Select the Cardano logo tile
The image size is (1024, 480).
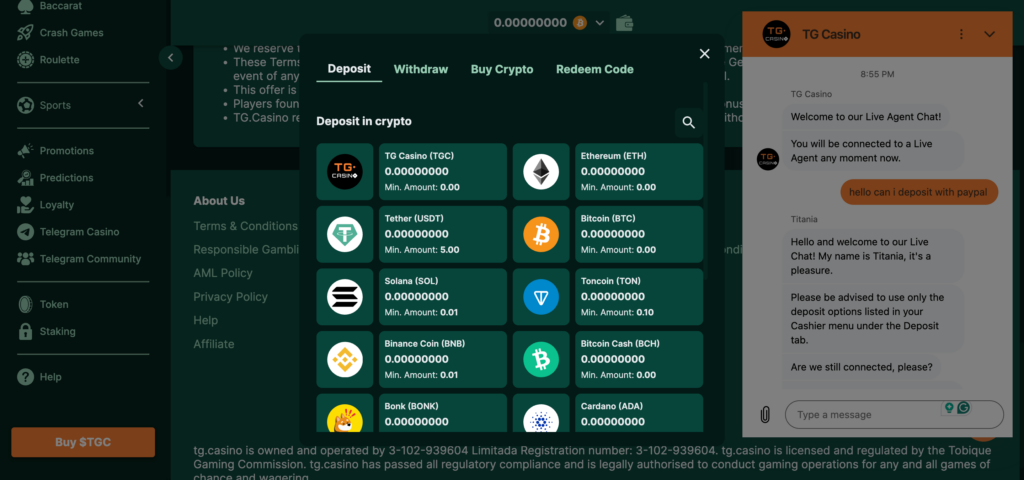tap(541, 413)
